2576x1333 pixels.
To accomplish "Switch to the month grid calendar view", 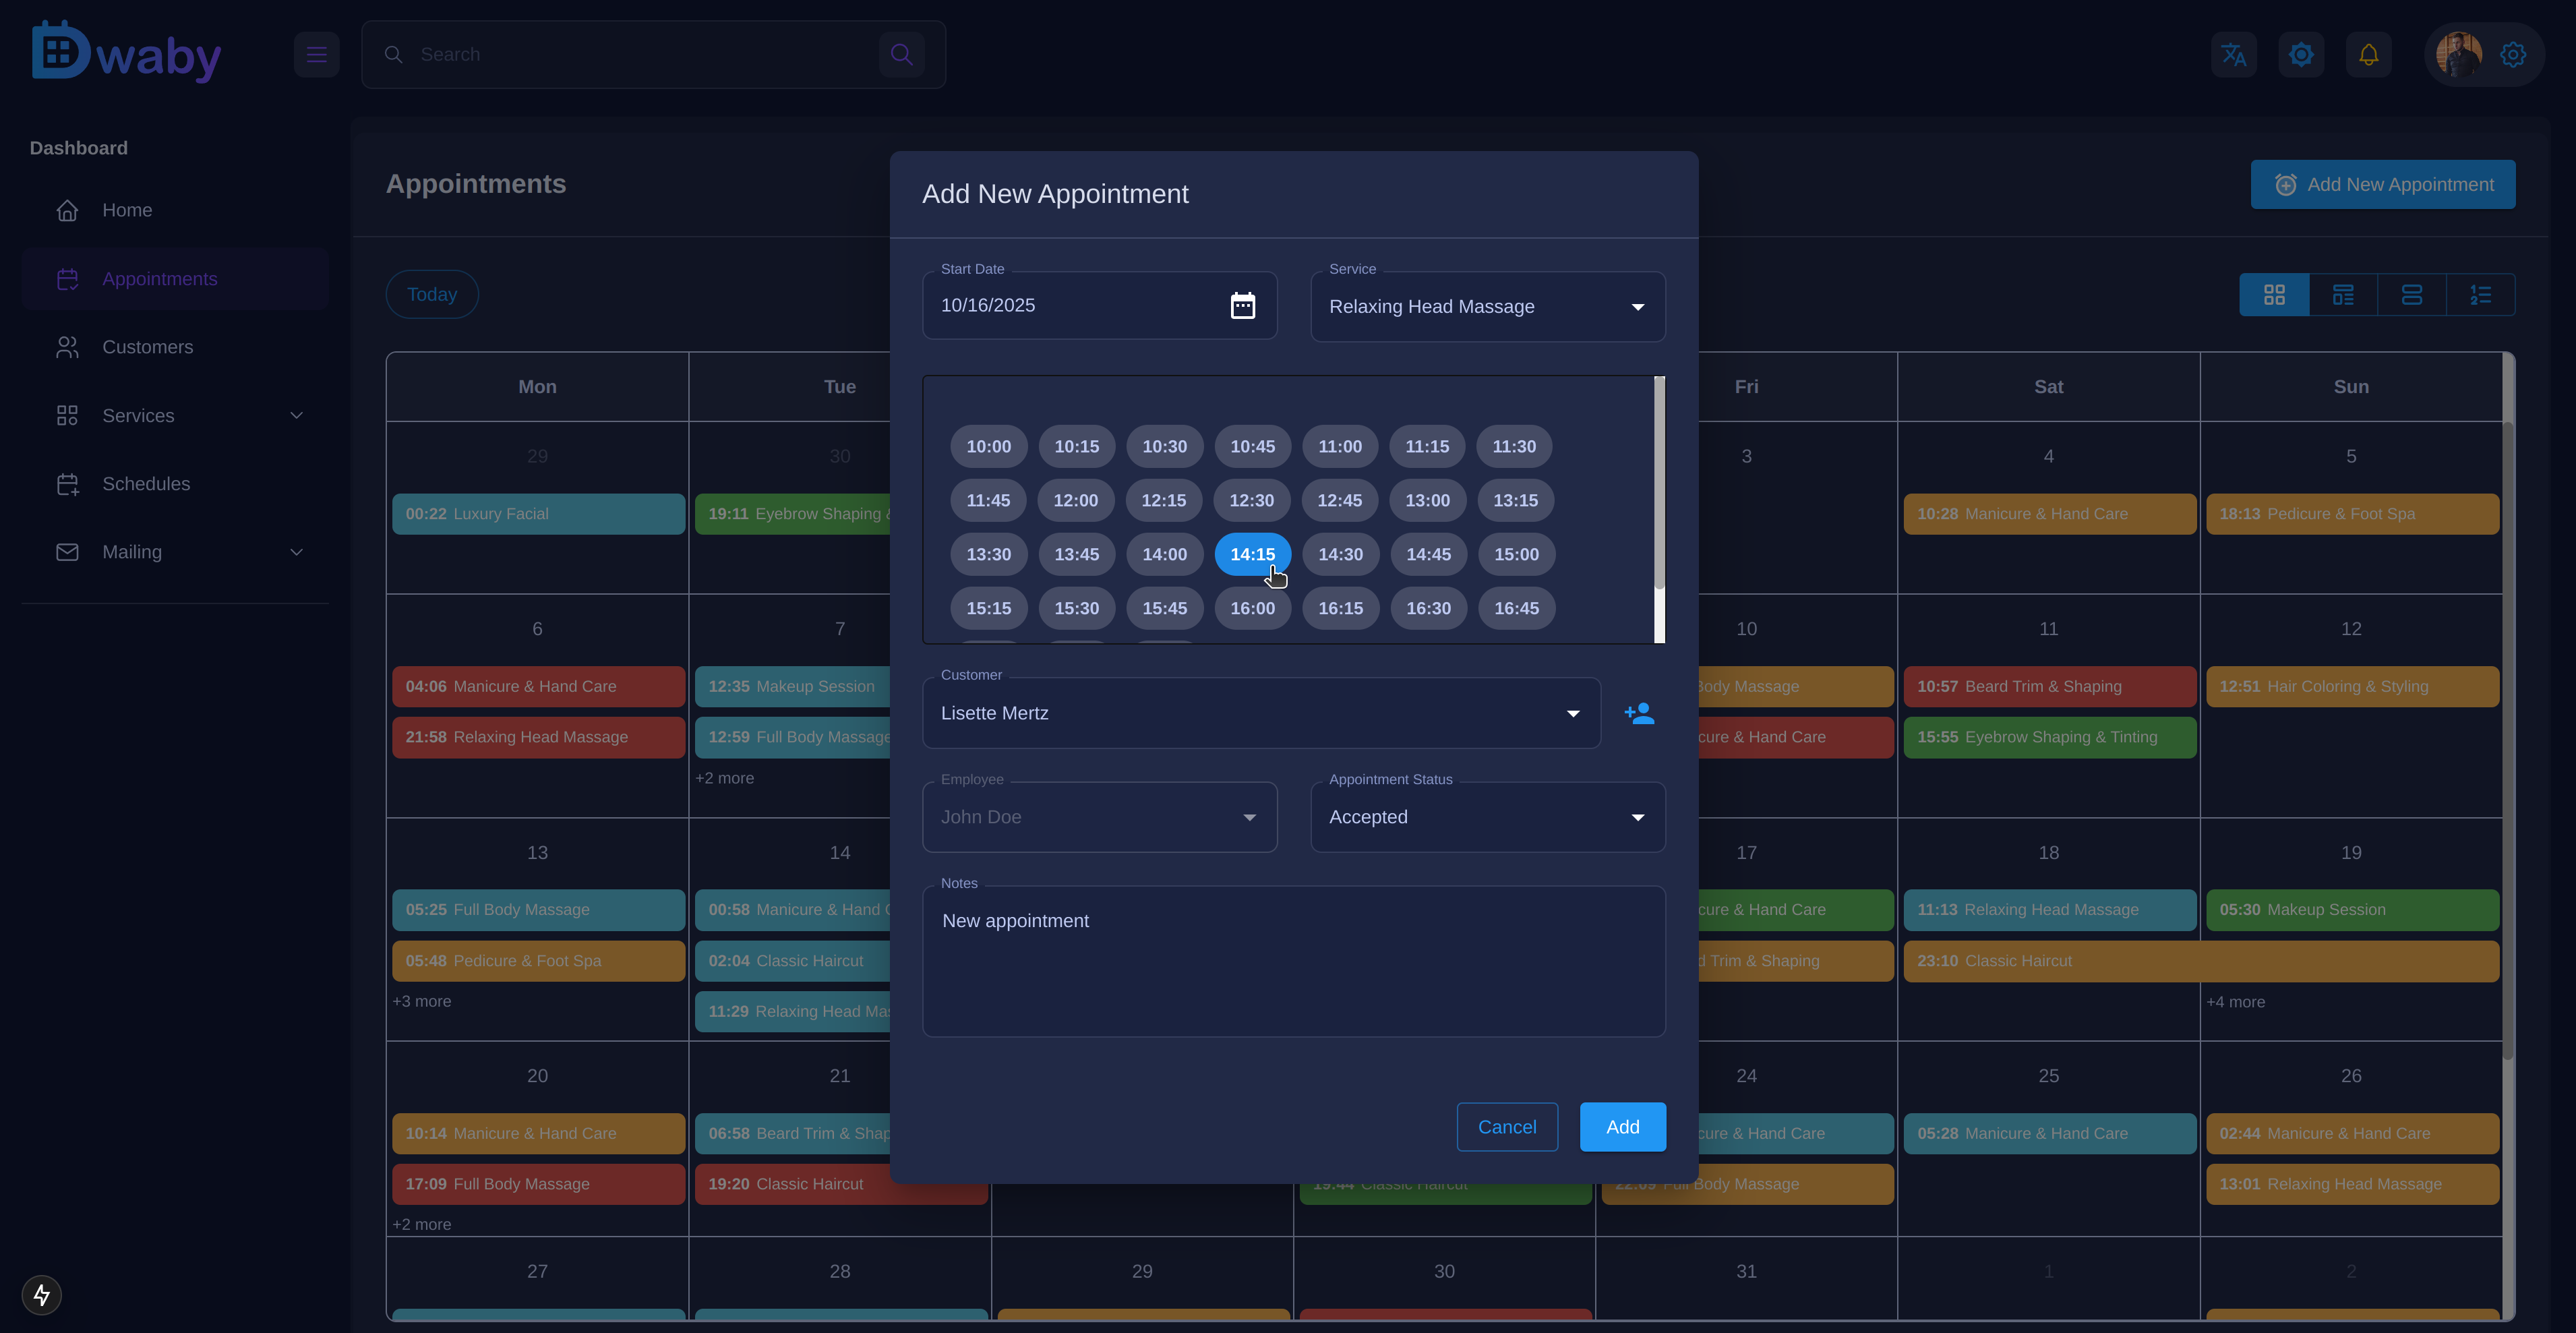I will click(2275, 294).
